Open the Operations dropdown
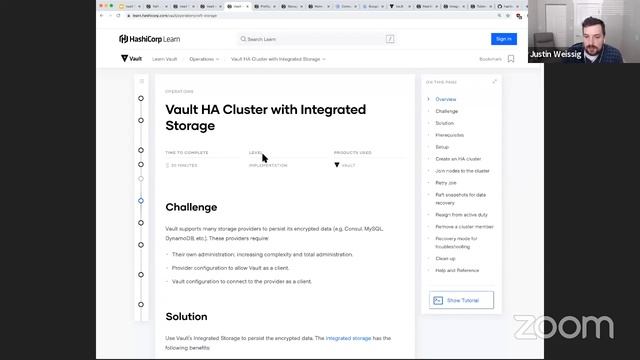The height and width of the screenshot is (360, 640). 204,59
